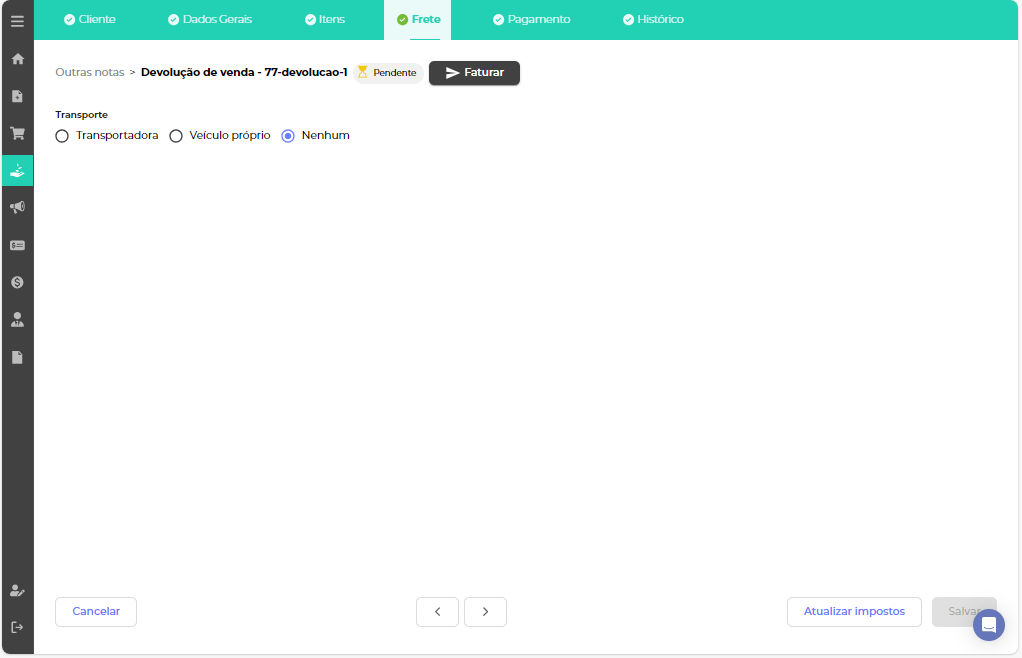The image size is (1022, 658).
Task: Advance to next step with right chevron
Action: (x=485, y=612)
